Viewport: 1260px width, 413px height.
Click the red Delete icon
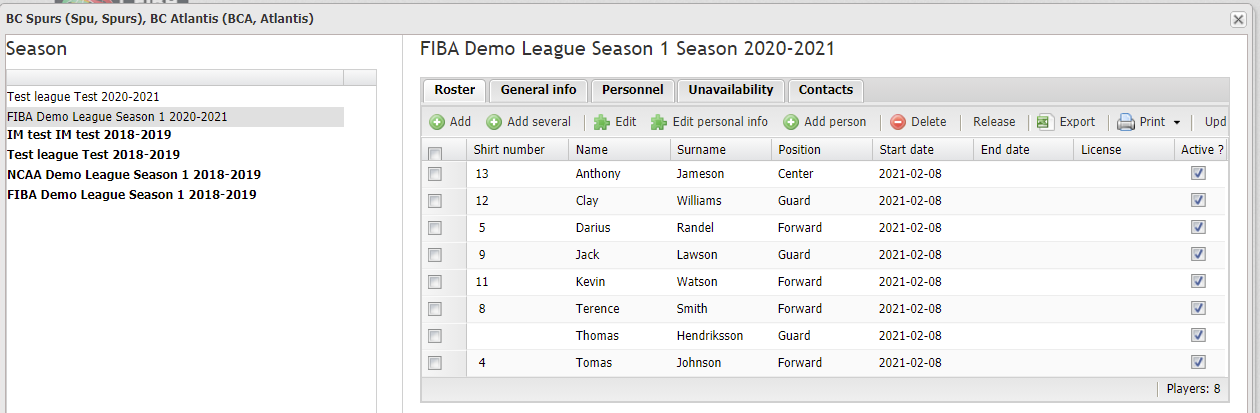(x=898, y=122)
